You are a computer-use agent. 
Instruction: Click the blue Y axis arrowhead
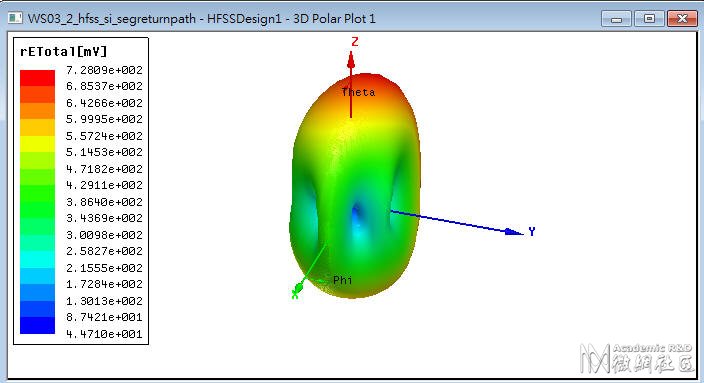514,232
